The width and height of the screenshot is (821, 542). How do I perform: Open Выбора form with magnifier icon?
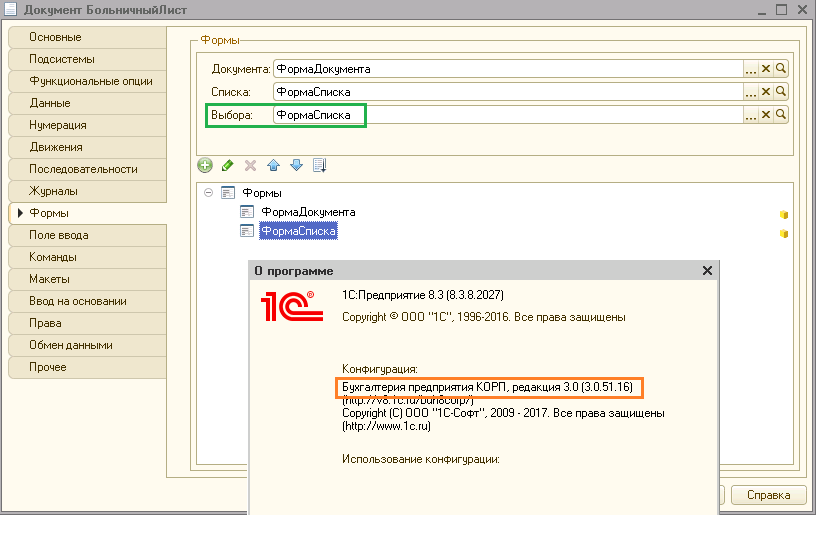[781, 115]
